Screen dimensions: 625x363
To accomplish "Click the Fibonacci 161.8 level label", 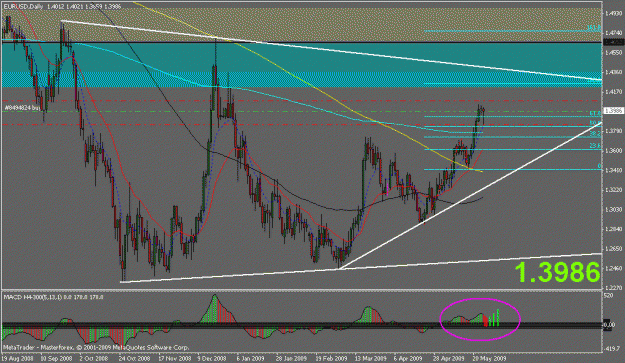I will [594, 28].
